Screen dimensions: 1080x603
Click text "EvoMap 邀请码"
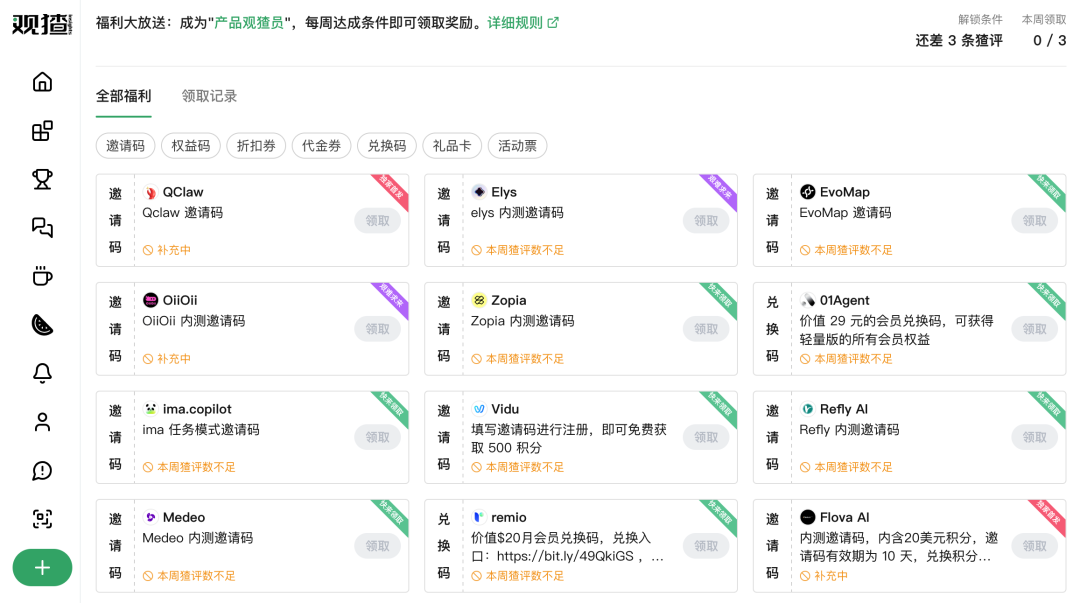point(845,213)
